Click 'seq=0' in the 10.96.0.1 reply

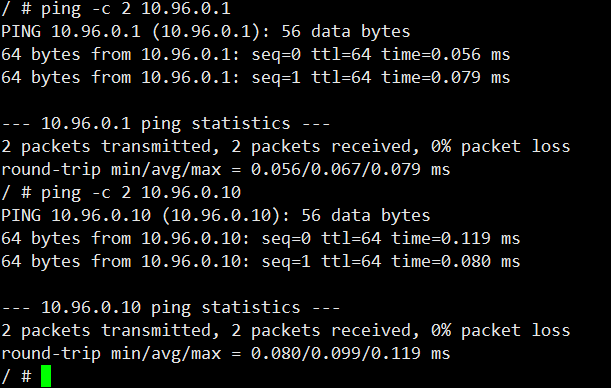click(276, 55)
